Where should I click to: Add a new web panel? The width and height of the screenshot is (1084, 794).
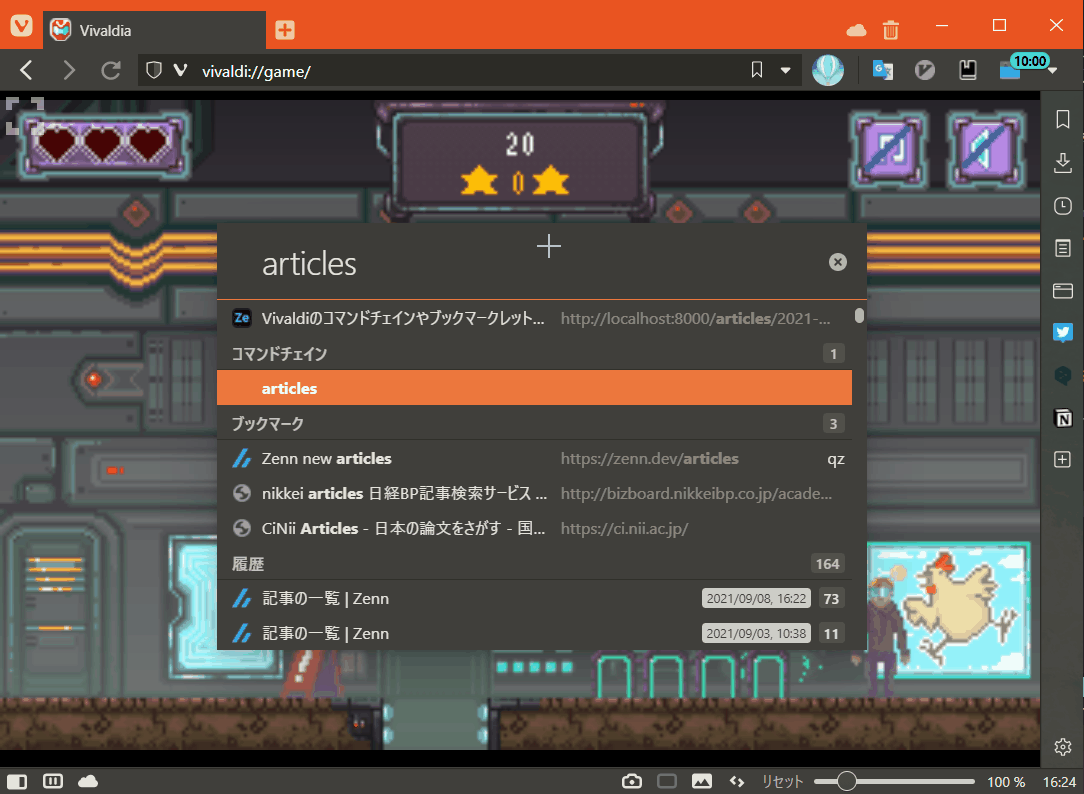pos(1063,460)
